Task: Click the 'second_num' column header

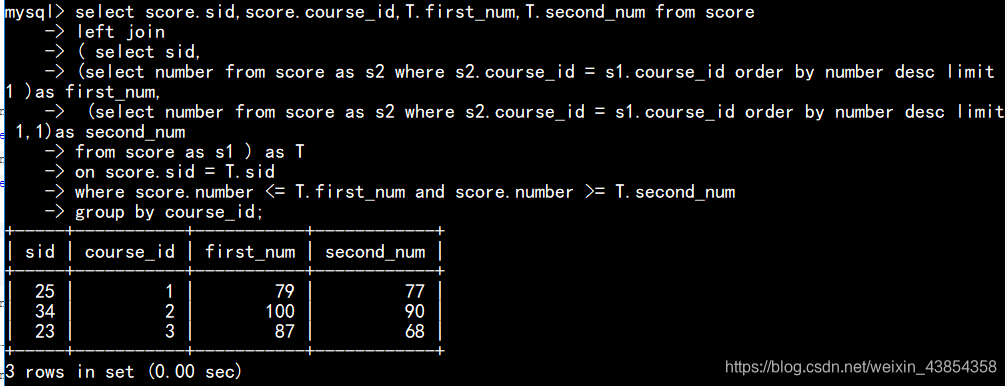Action: point(375,252)
